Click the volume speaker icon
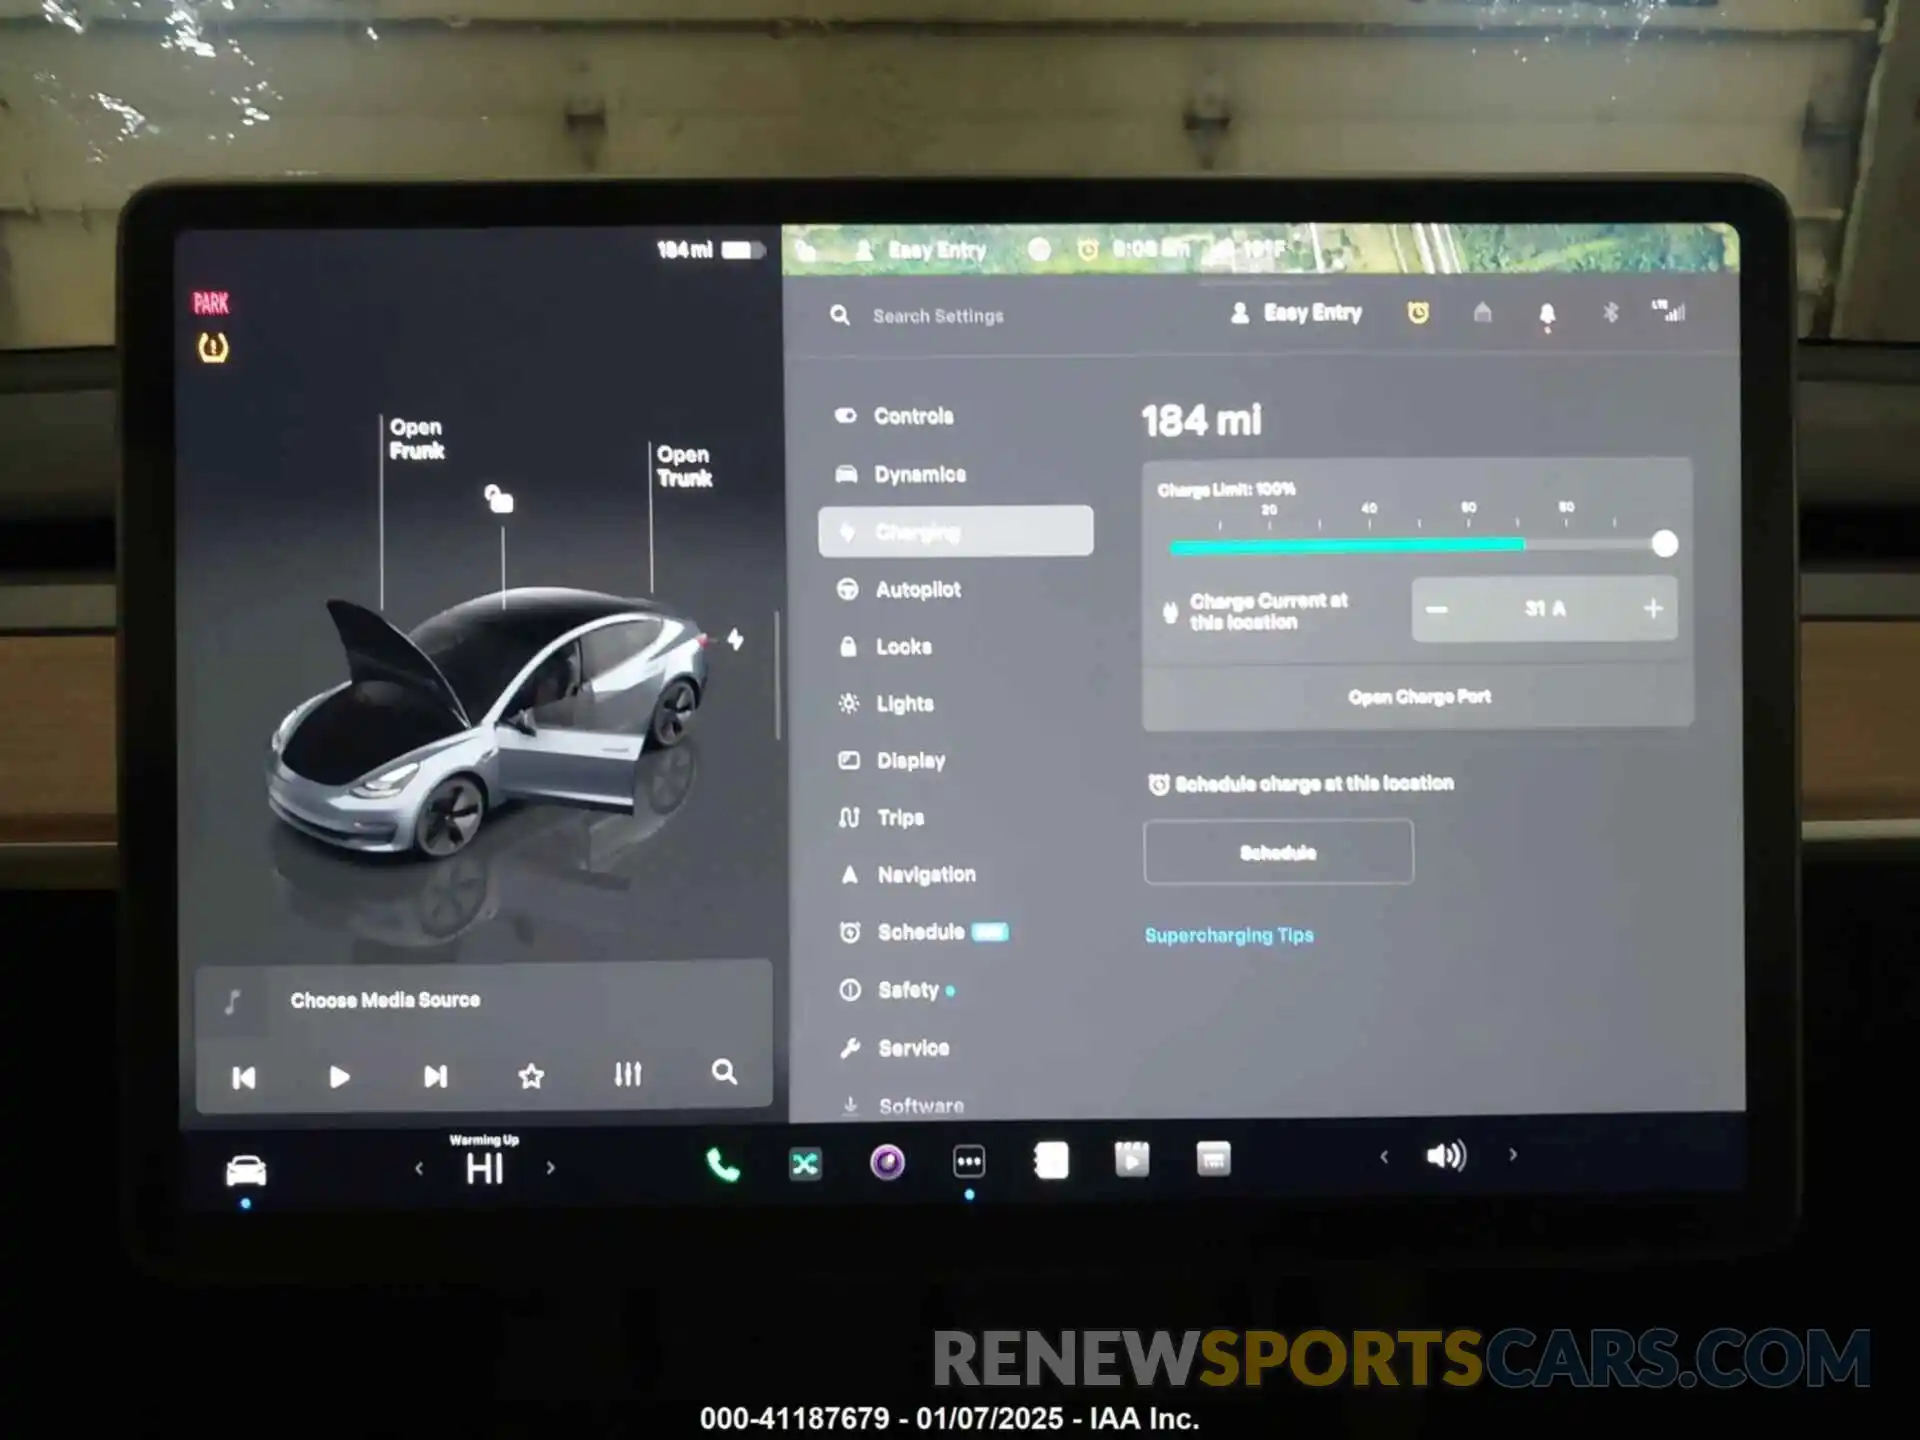Image resolution: width=1920 pixels, height=1440 pixels. pos(1446,1156)
